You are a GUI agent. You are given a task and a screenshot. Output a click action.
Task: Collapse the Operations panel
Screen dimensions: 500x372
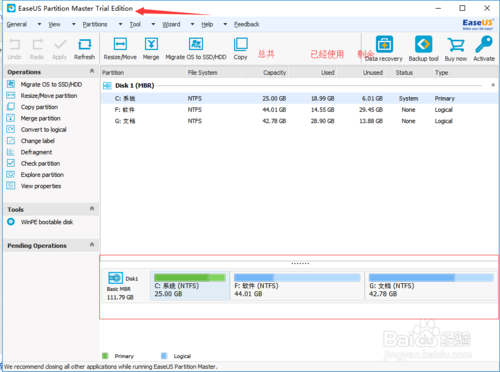pos(92,71)
